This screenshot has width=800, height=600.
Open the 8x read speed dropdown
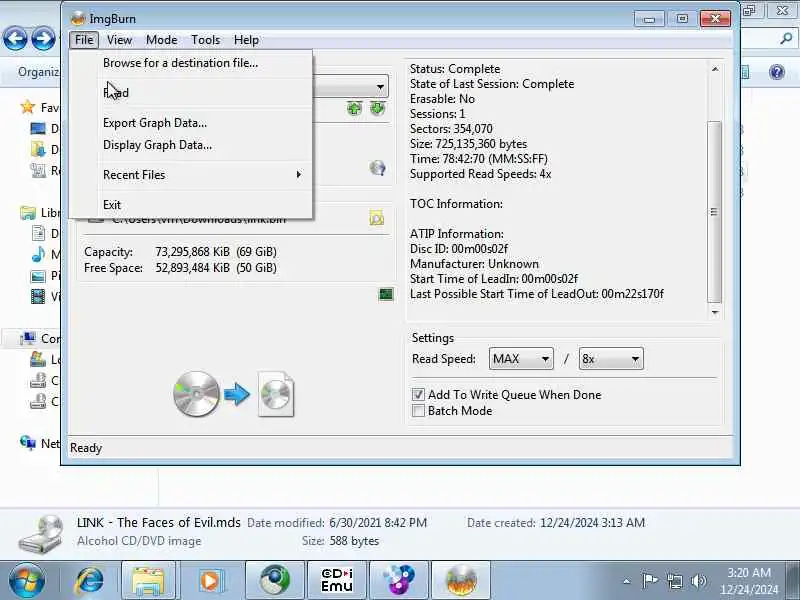pos(611,359)
